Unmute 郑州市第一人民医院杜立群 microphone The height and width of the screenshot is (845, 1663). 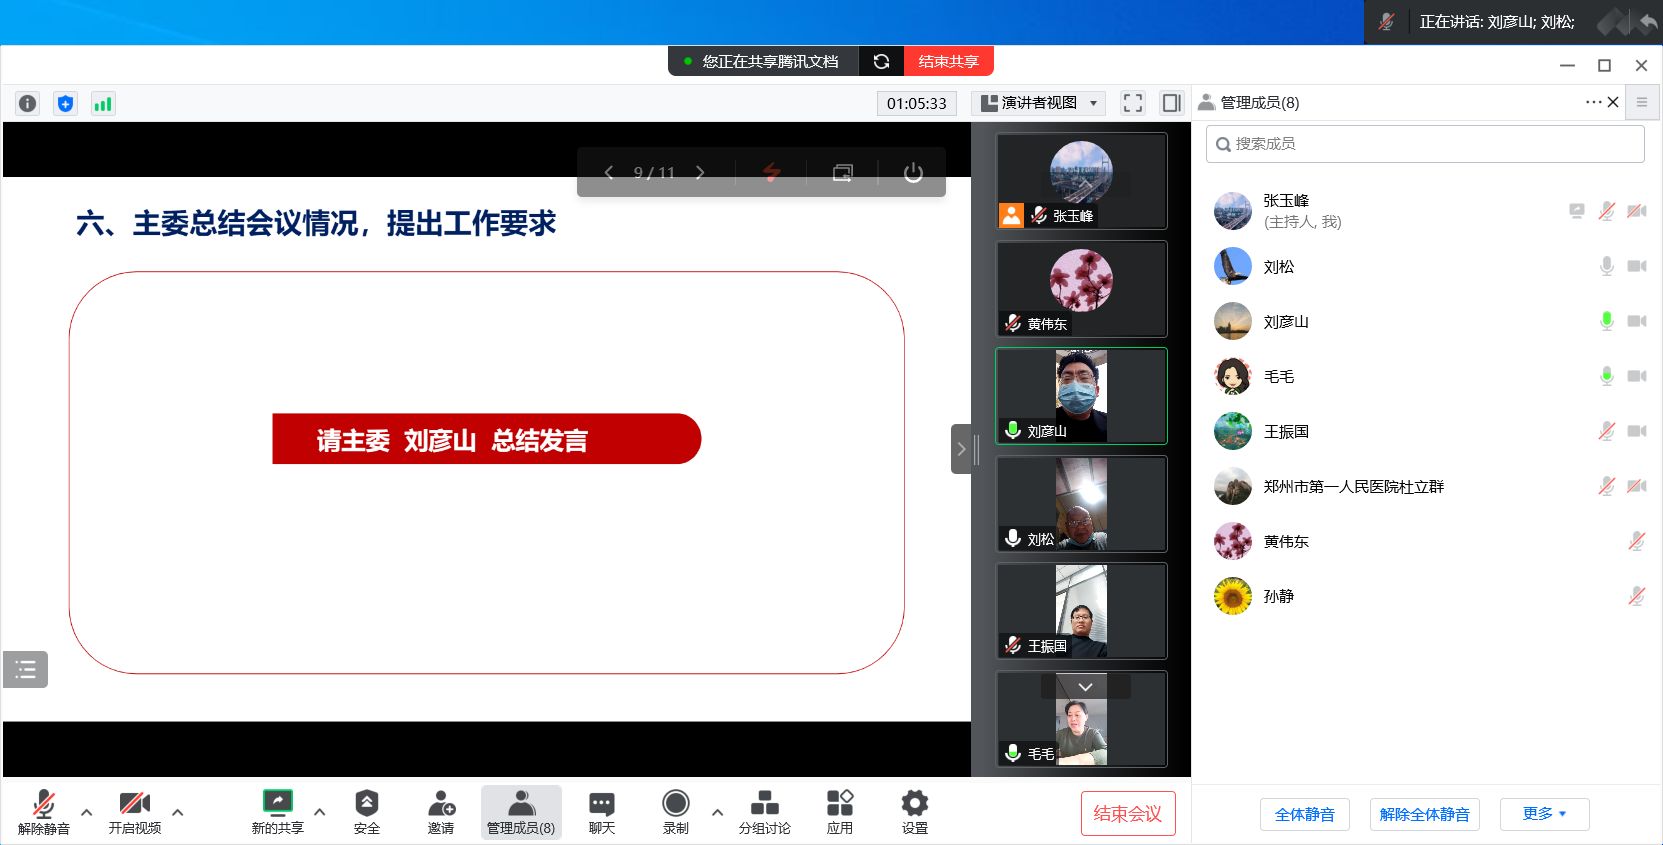click(1606, 486)
